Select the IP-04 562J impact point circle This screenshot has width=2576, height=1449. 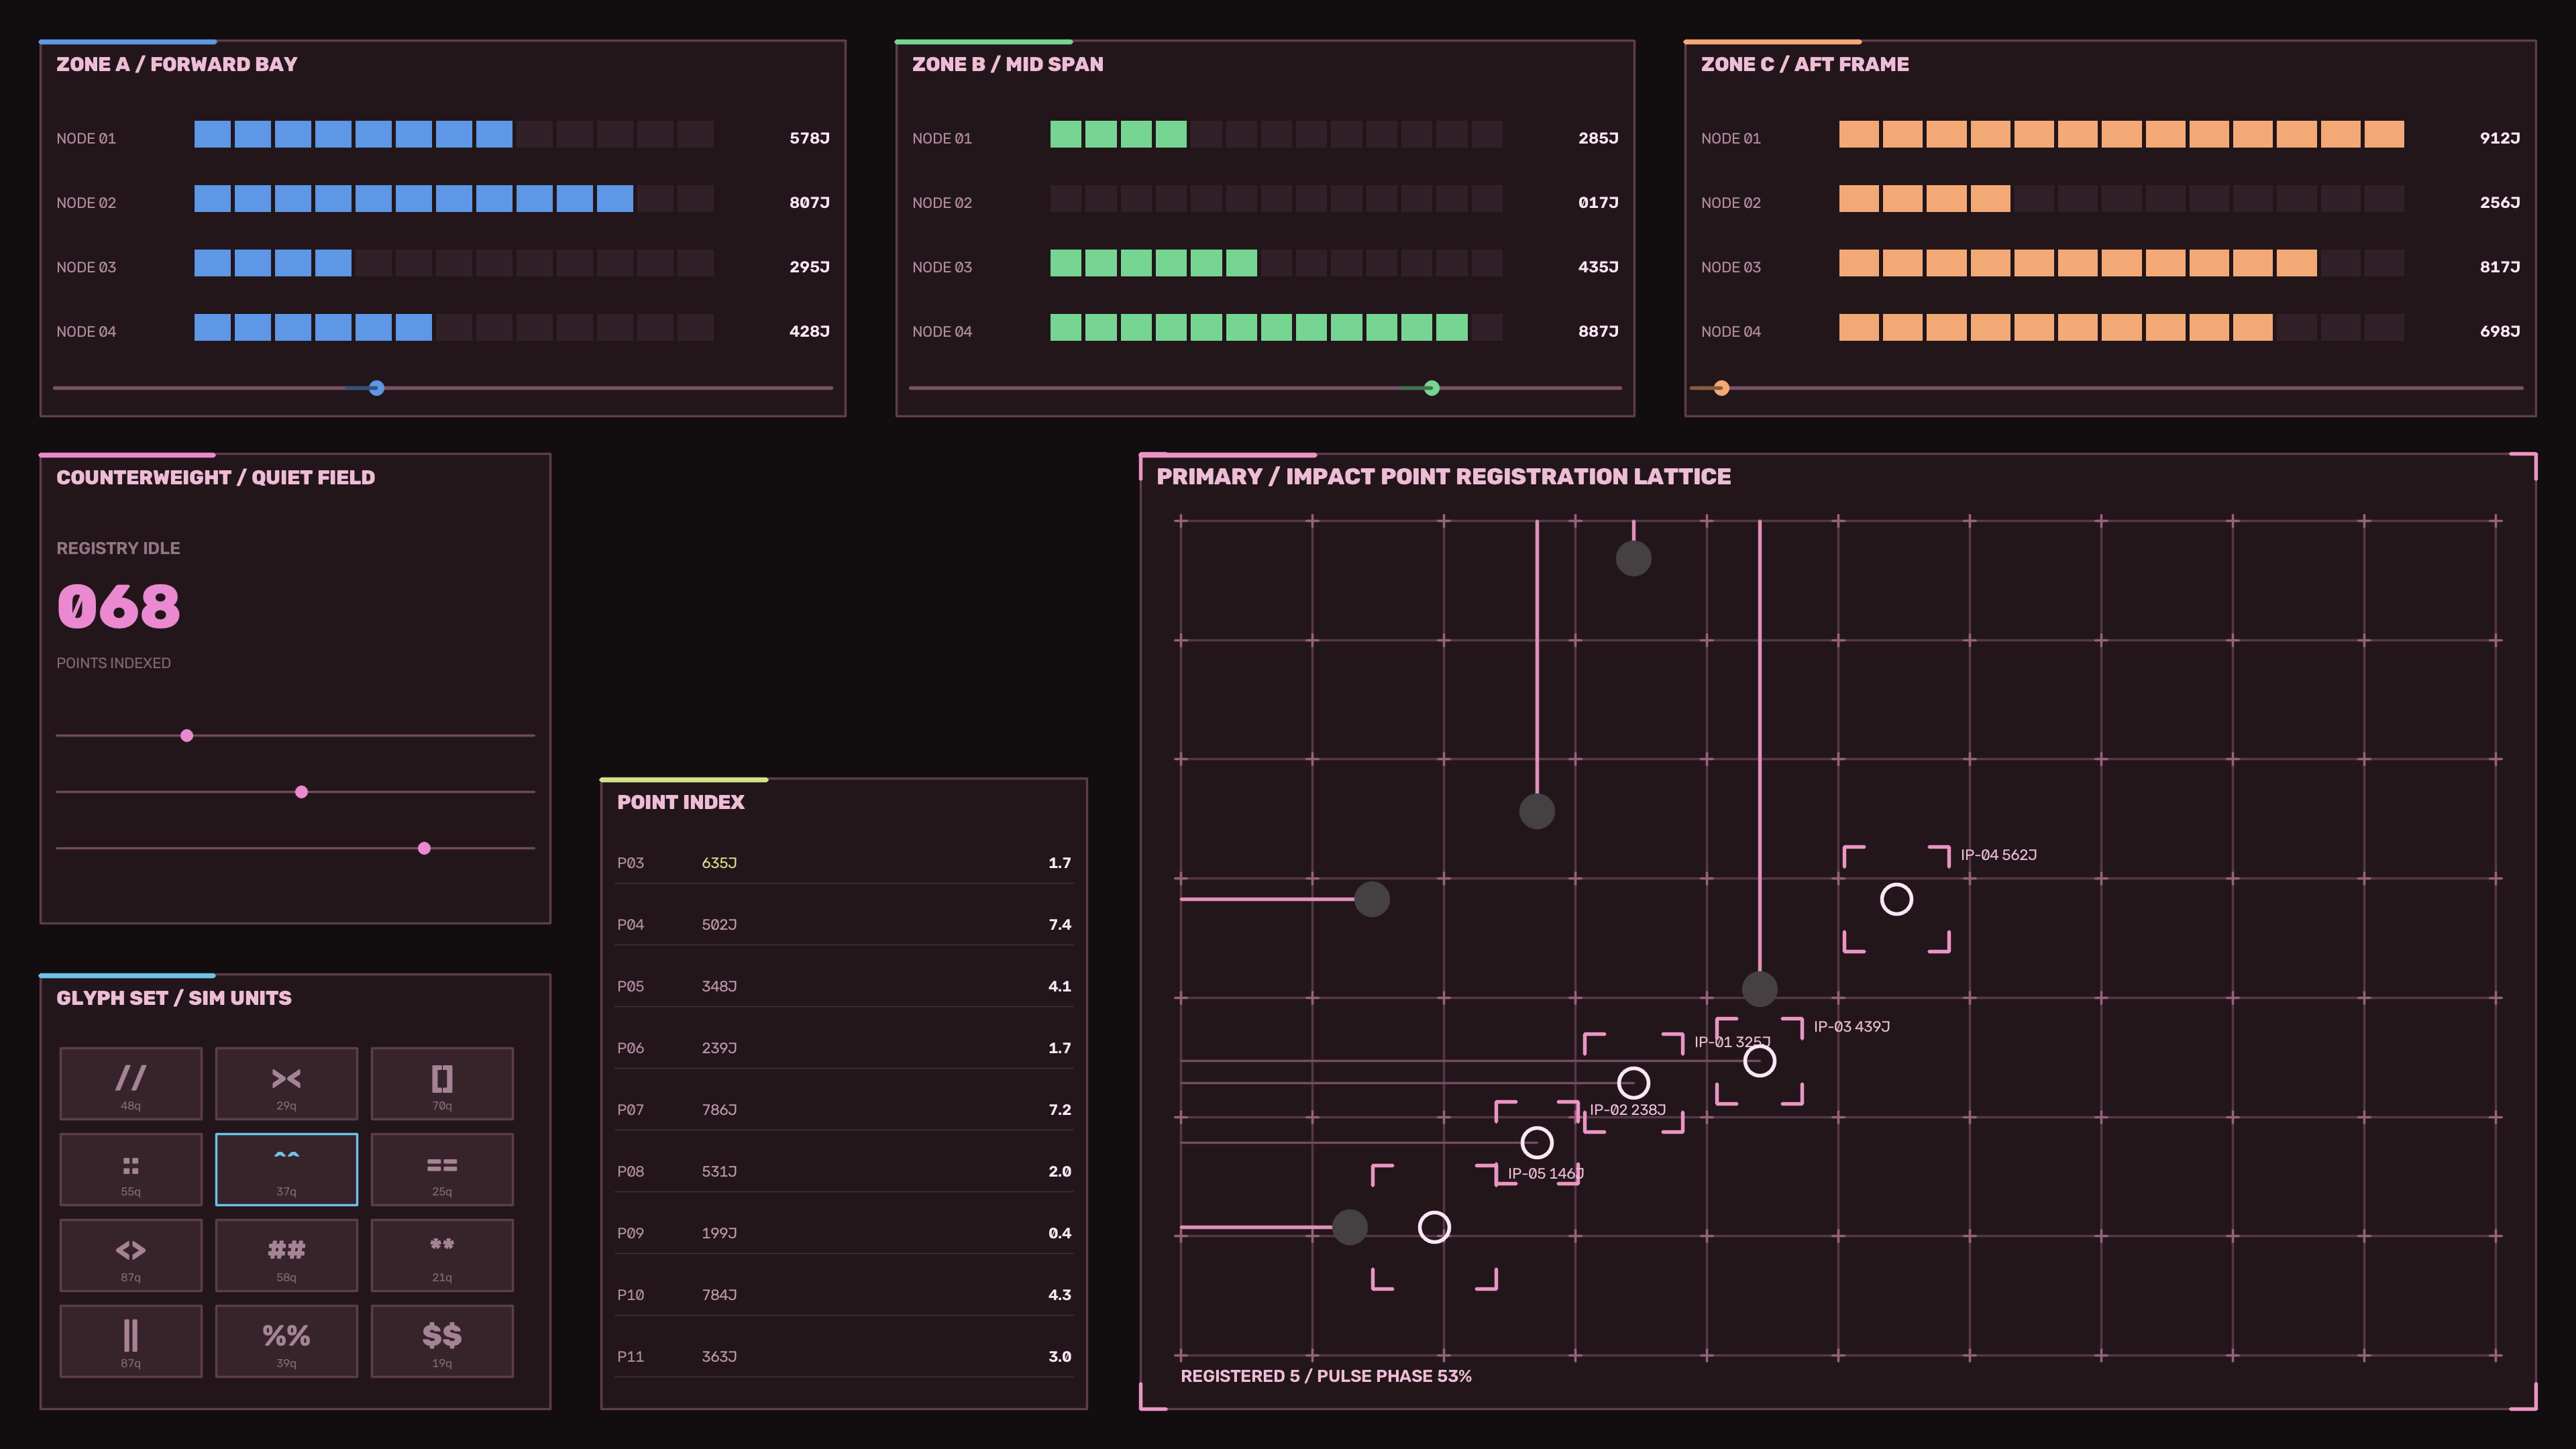click(x=1897, y=899)
